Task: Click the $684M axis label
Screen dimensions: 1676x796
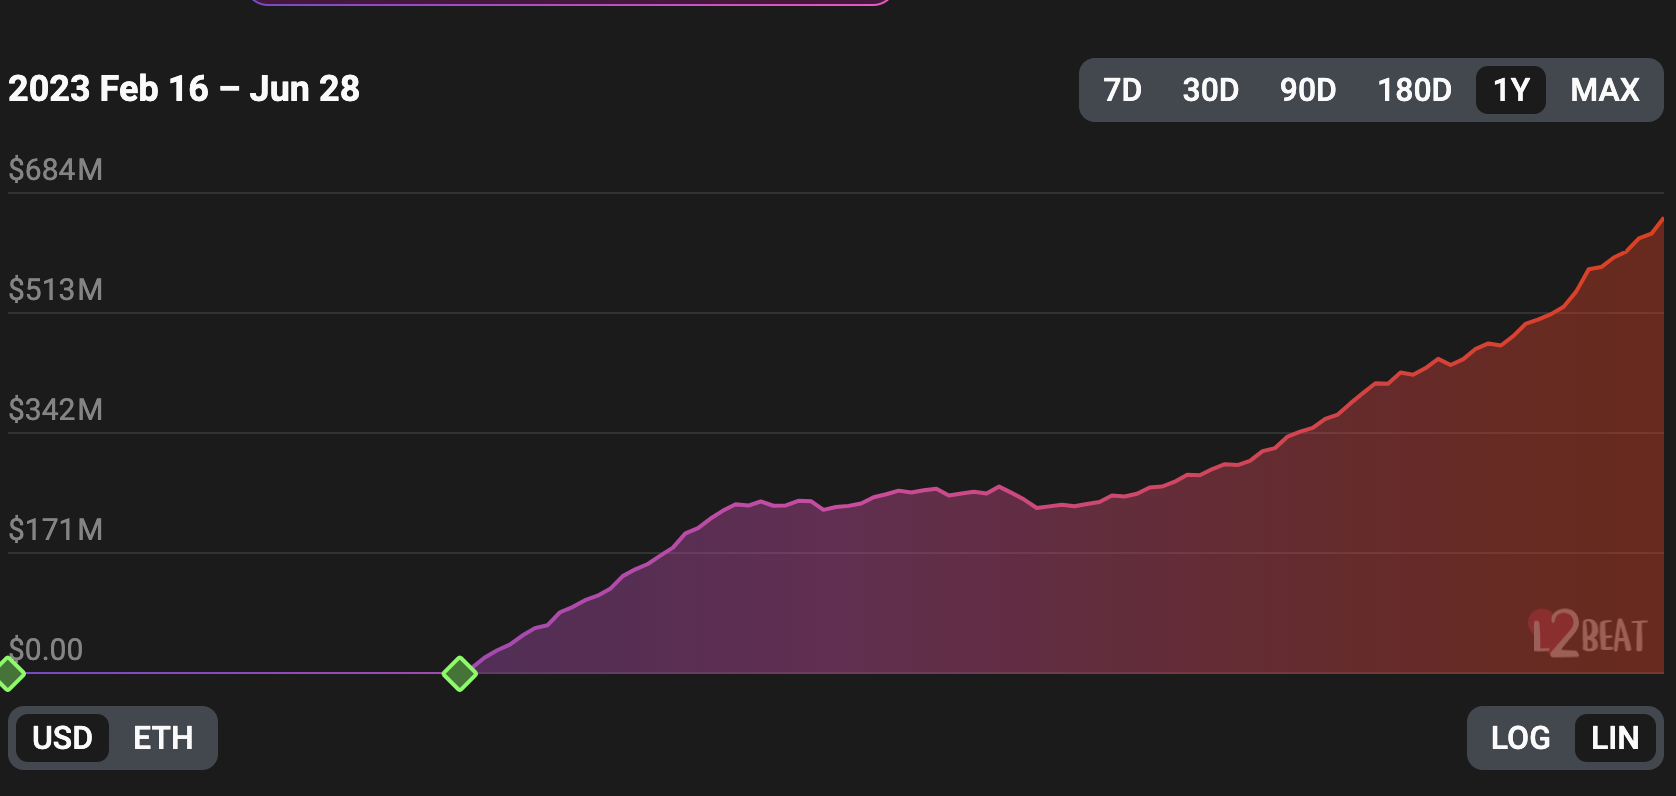Action: click(56, 170)
